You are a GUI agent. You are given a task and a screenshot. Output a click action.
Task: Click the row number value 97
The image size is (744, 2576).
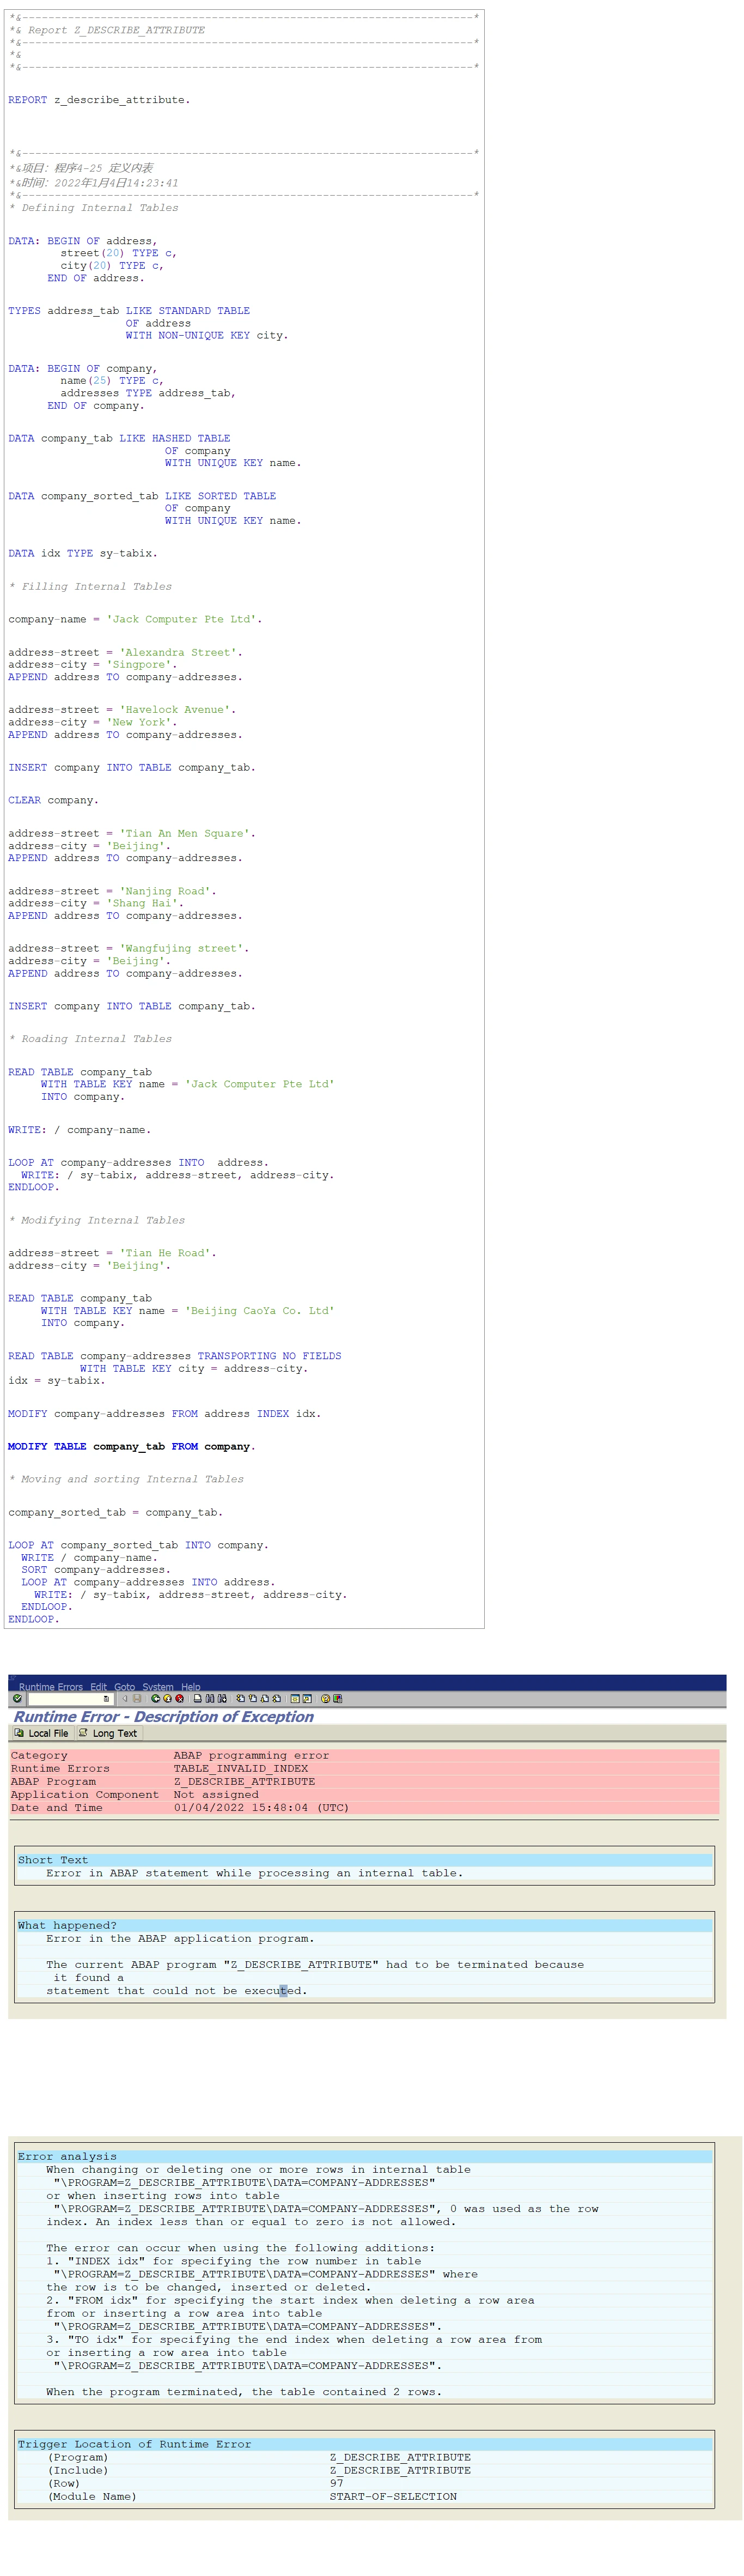point(336,2483)
